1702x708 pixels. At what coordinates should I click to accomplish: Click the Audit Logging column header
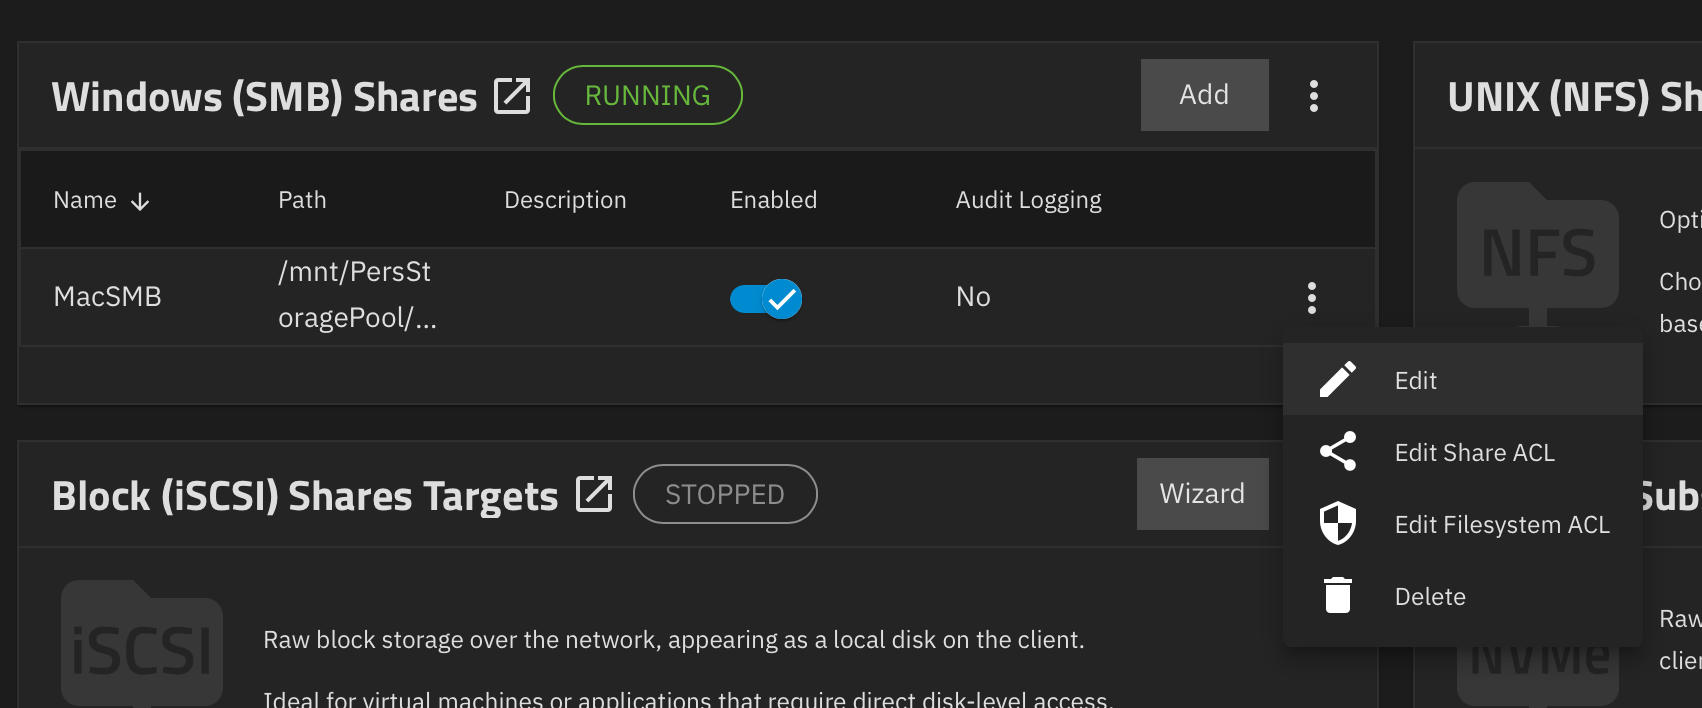[1028, 200]
